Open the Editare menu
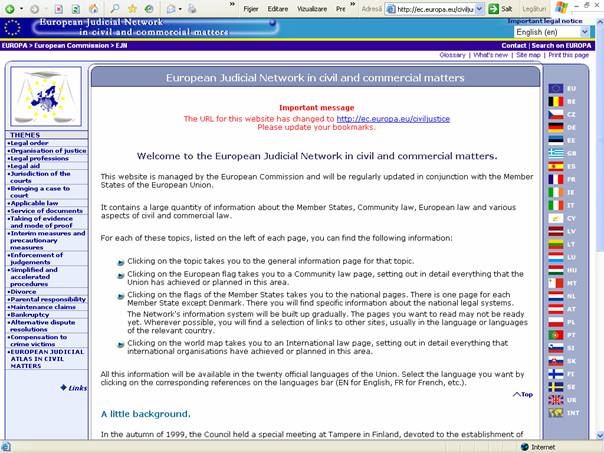Image resolution: width=604 pixels, height=453 pixels. point(278,9)
